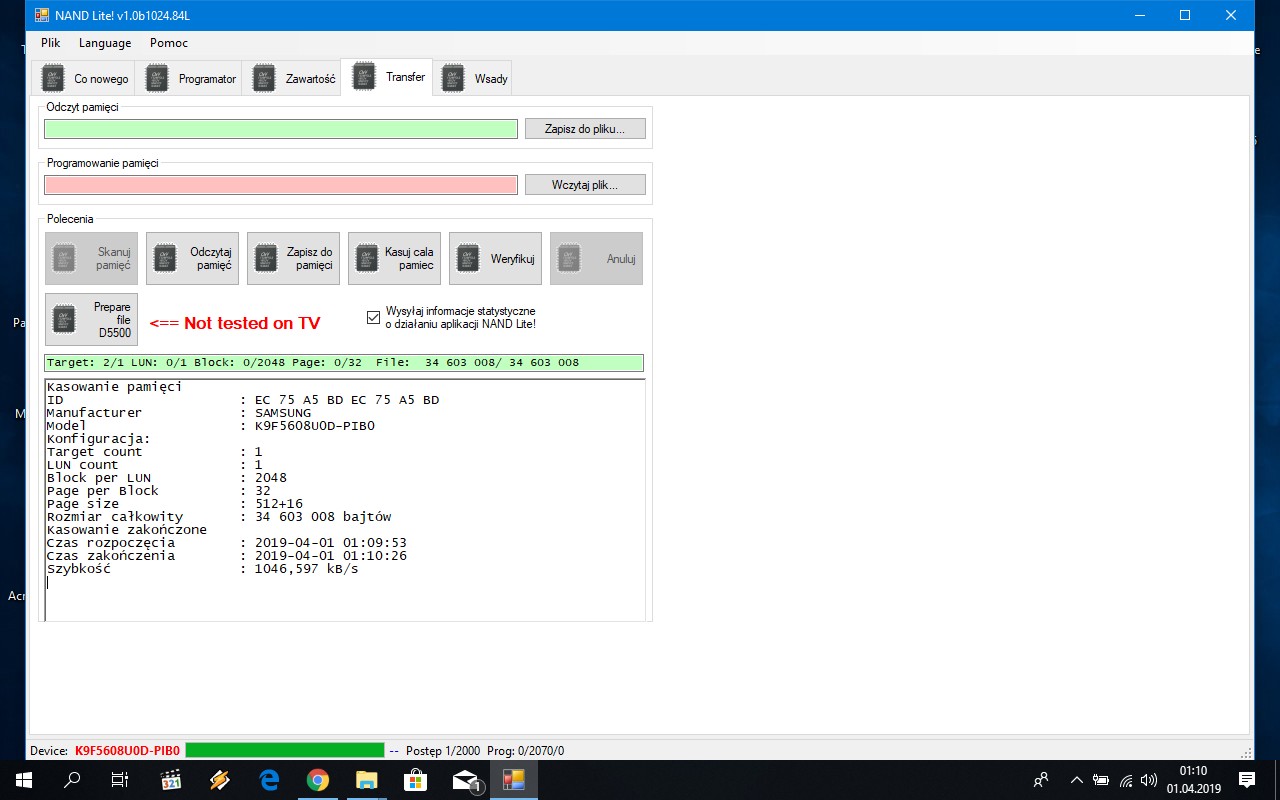Click the 'Model : K9F5608U0D-PIB0' log line
Viewport: 1280px width, 800px height.
(211, 426)
